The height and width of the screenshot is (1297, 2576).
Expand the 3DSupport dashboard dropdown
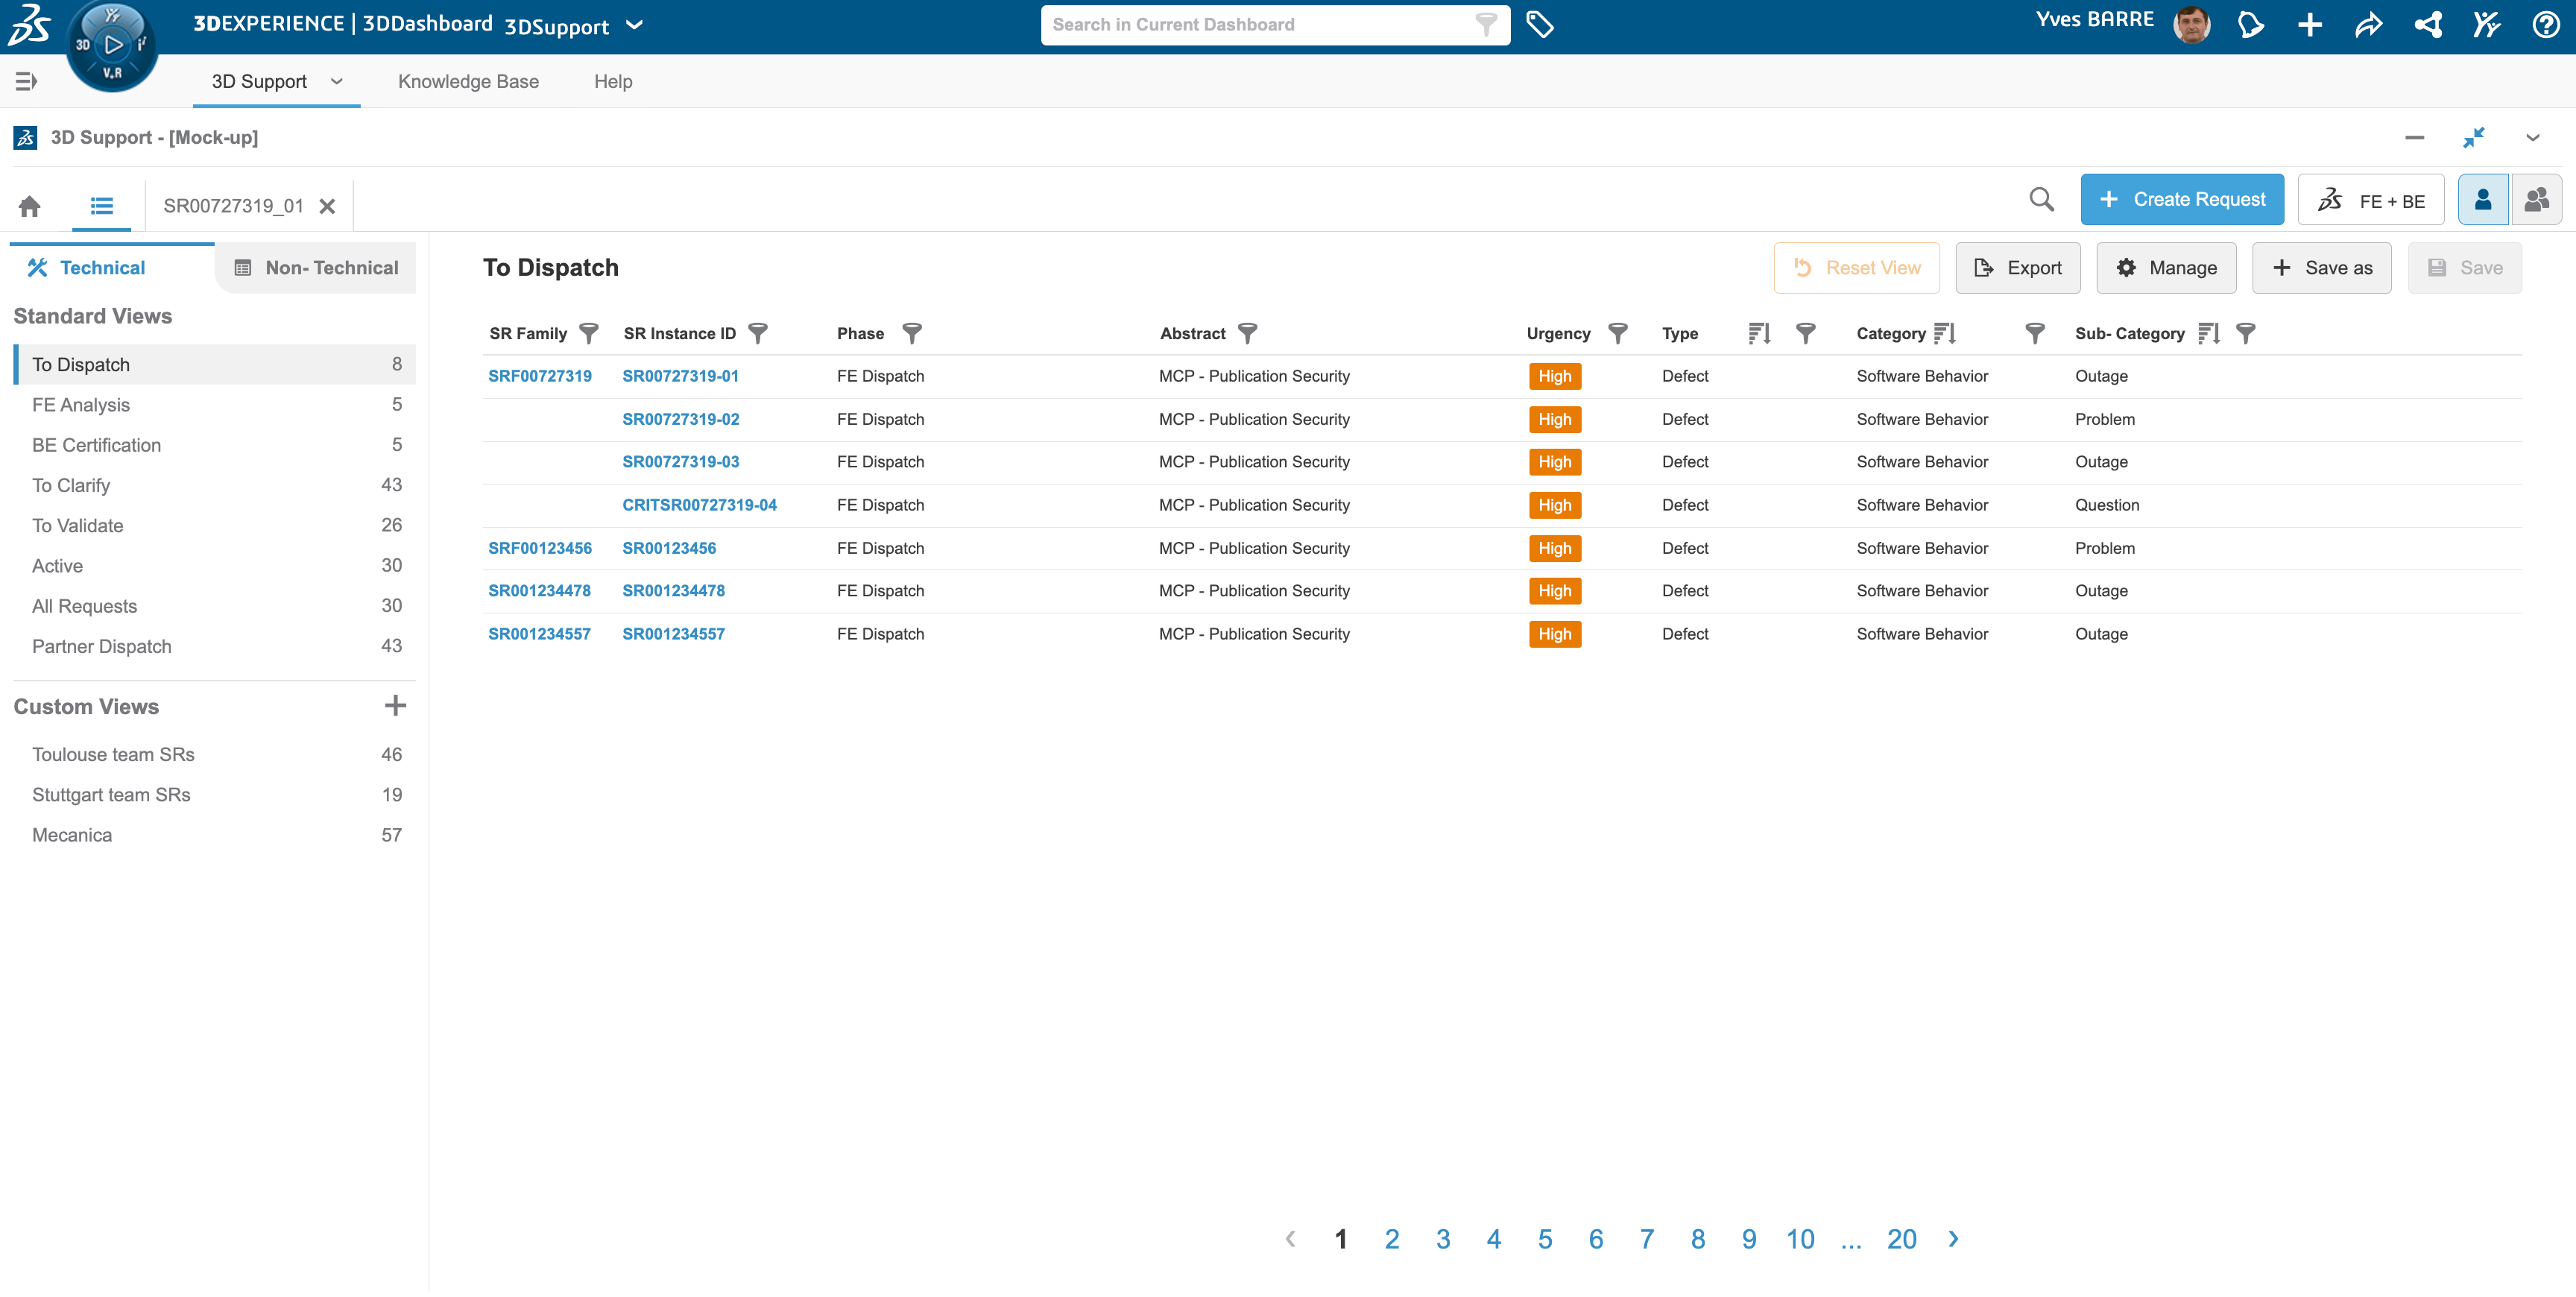click(634, 25)
